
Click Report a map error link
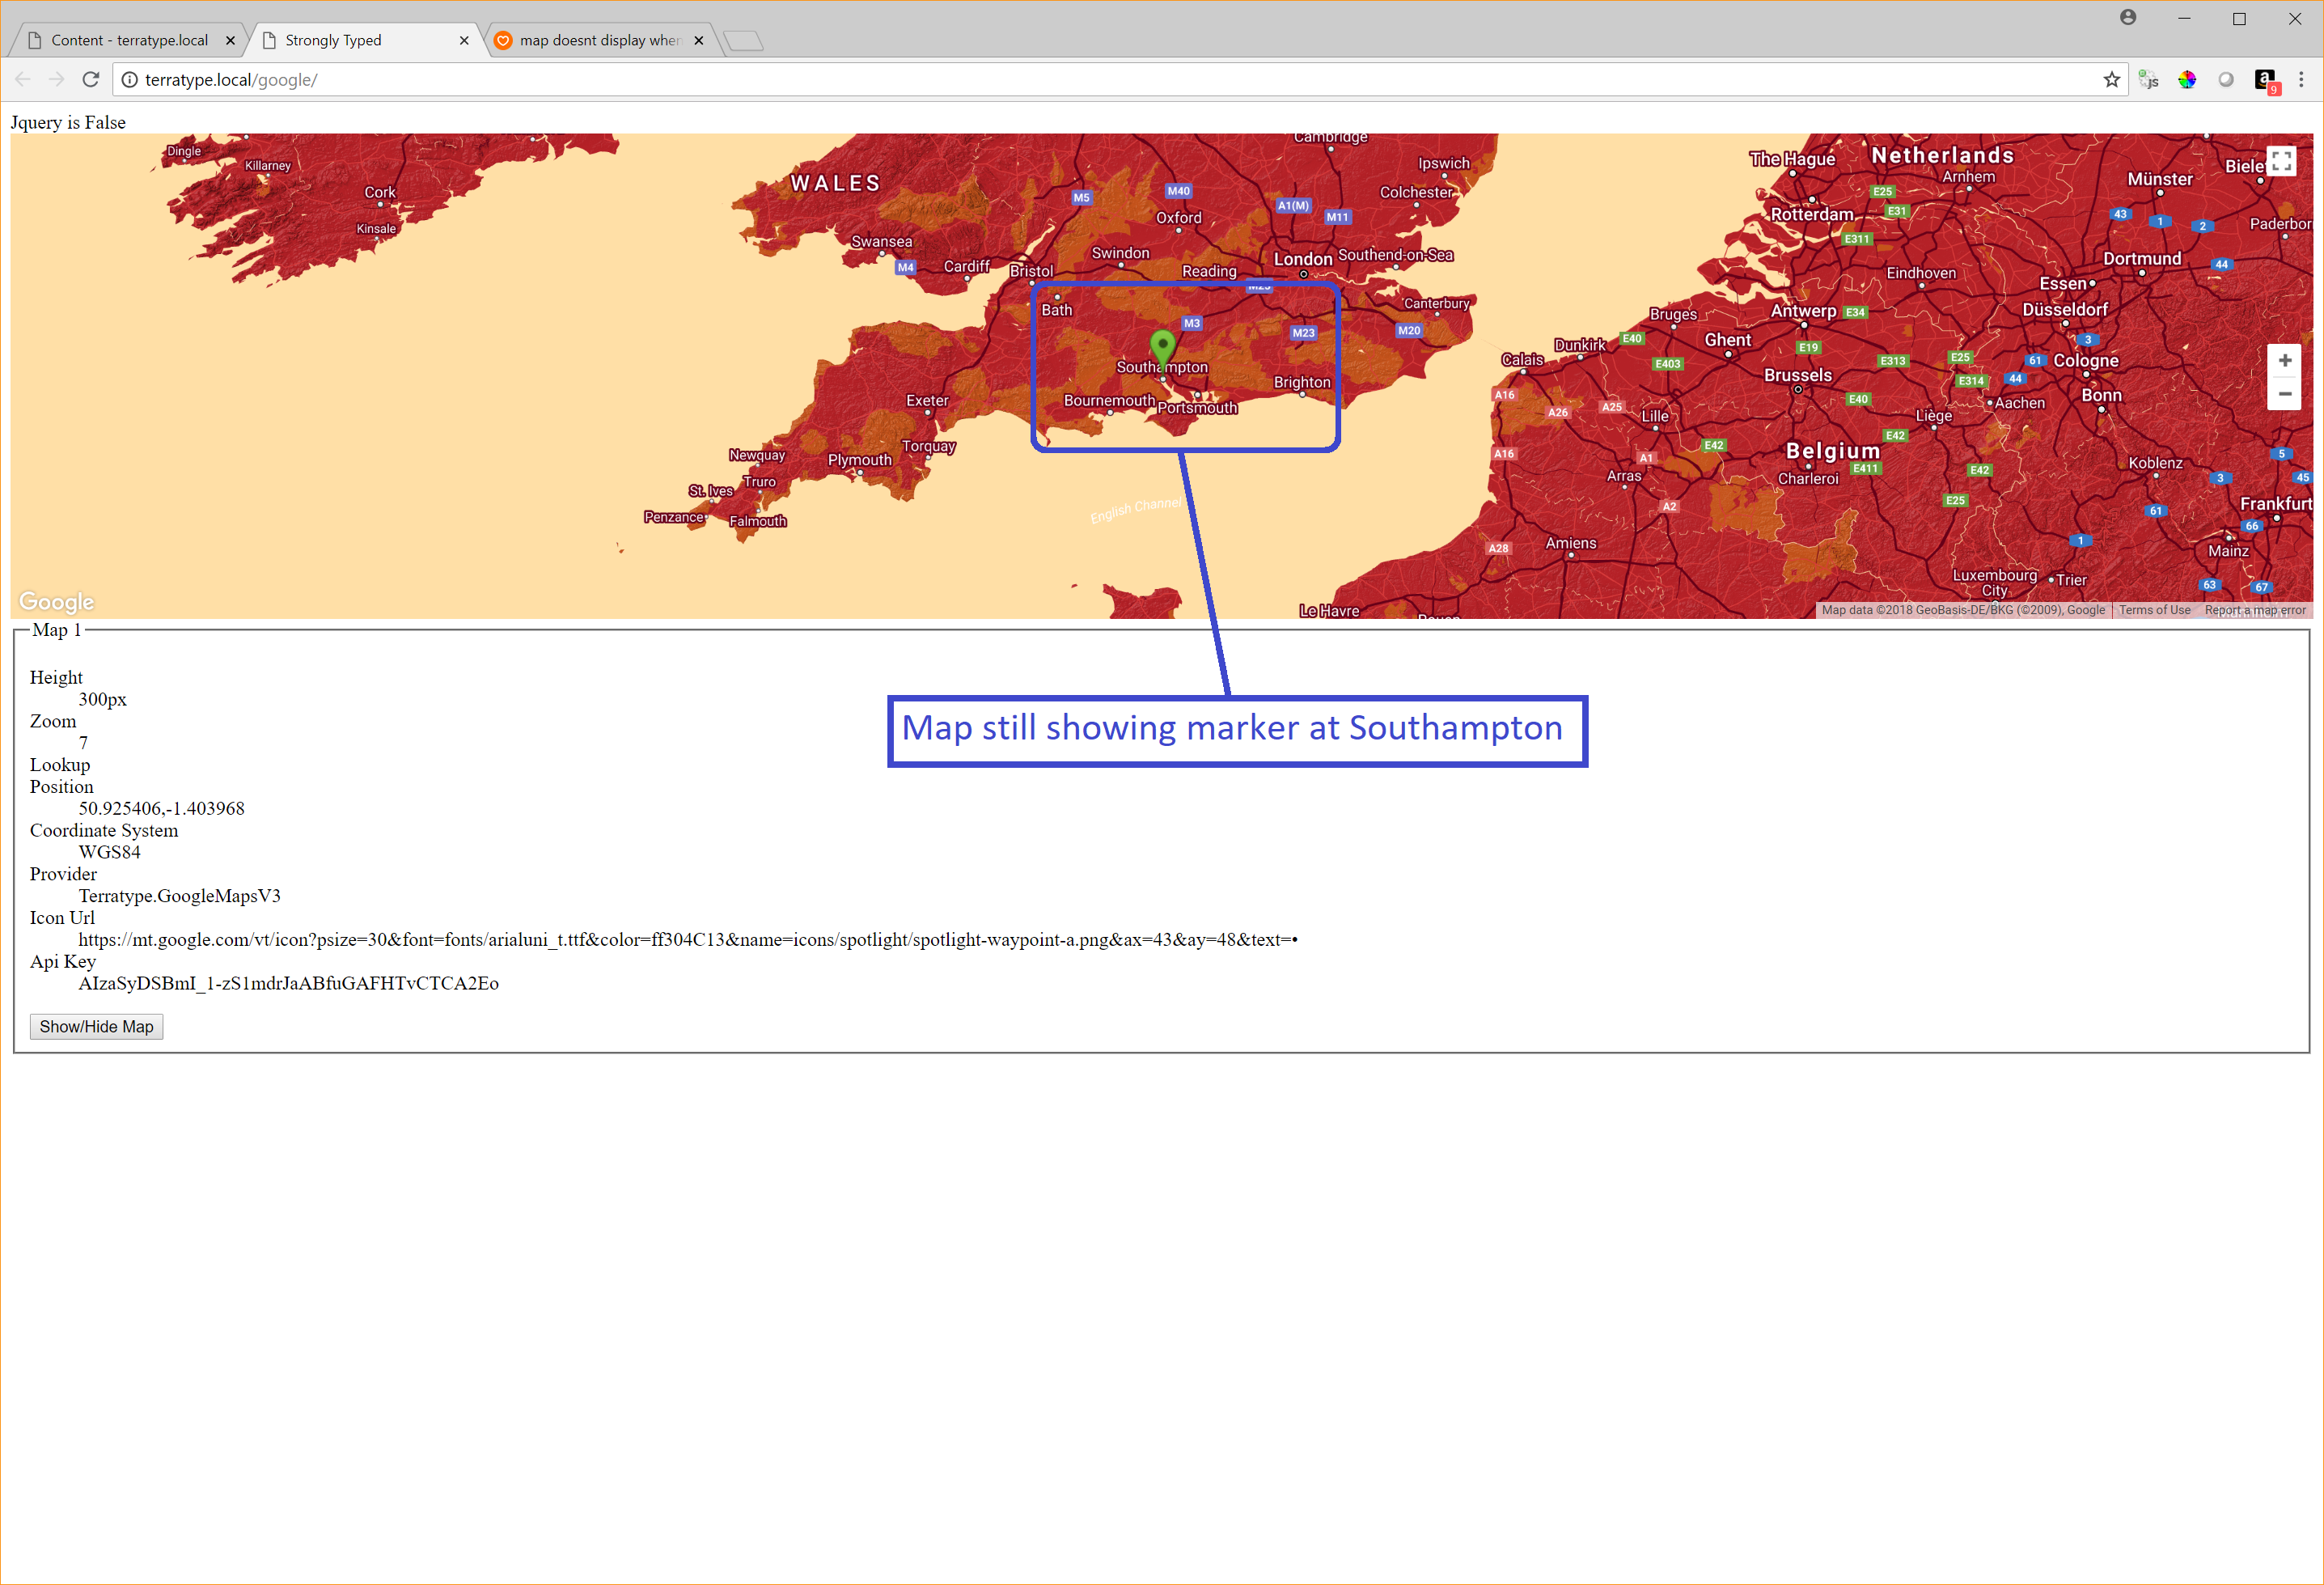point(2255,610)
